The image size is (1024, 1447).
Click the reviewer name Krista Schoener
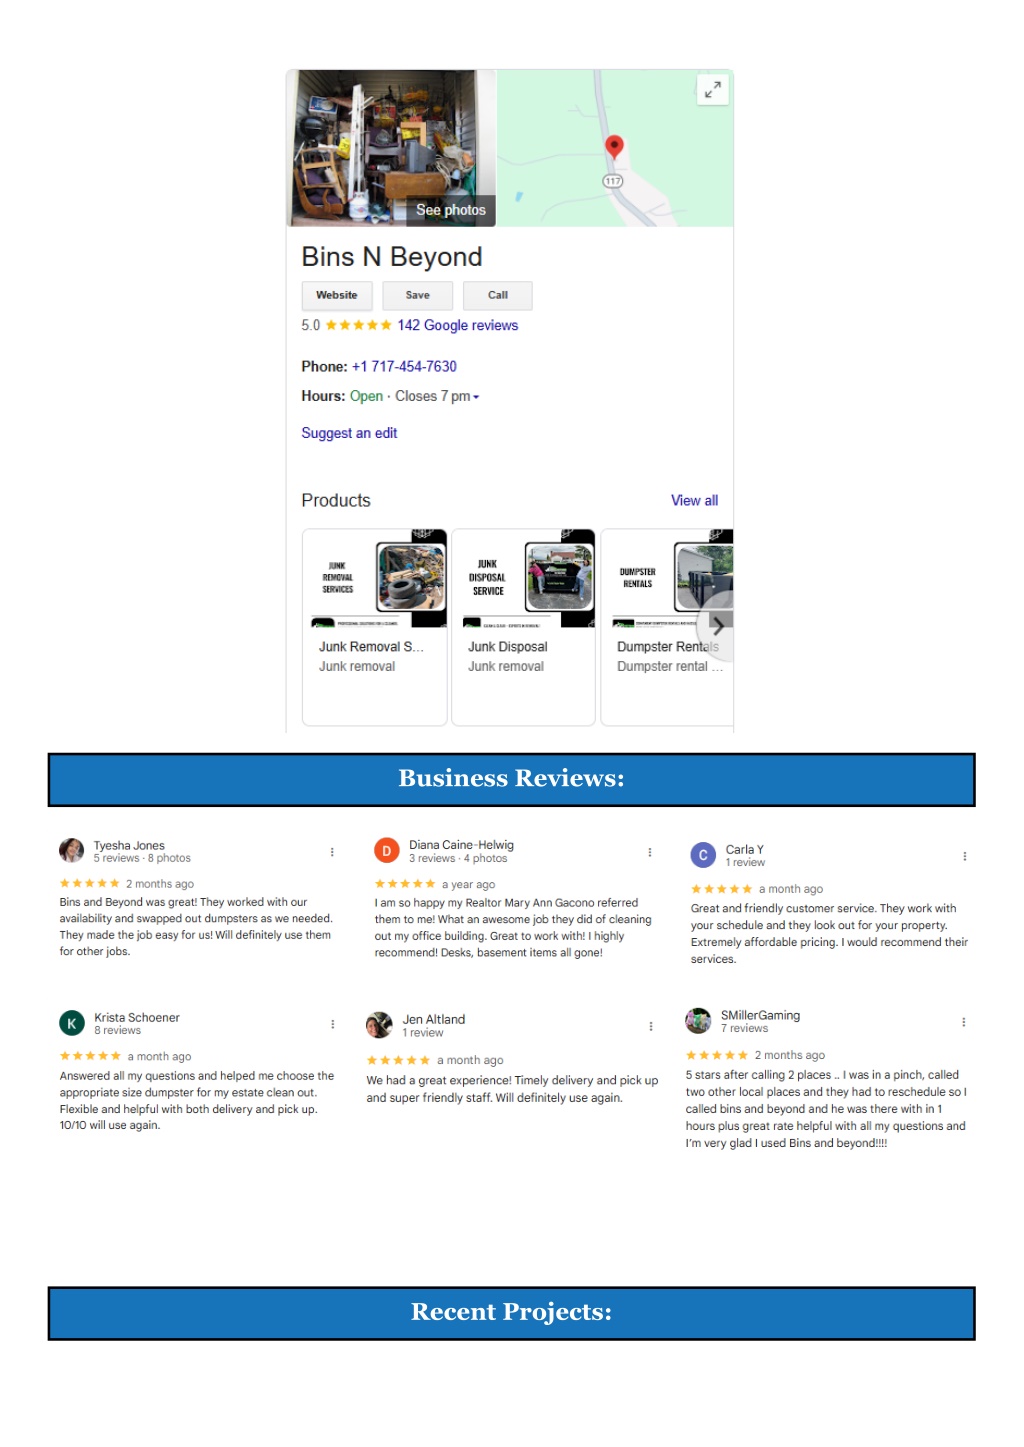tap(137, 1017)
